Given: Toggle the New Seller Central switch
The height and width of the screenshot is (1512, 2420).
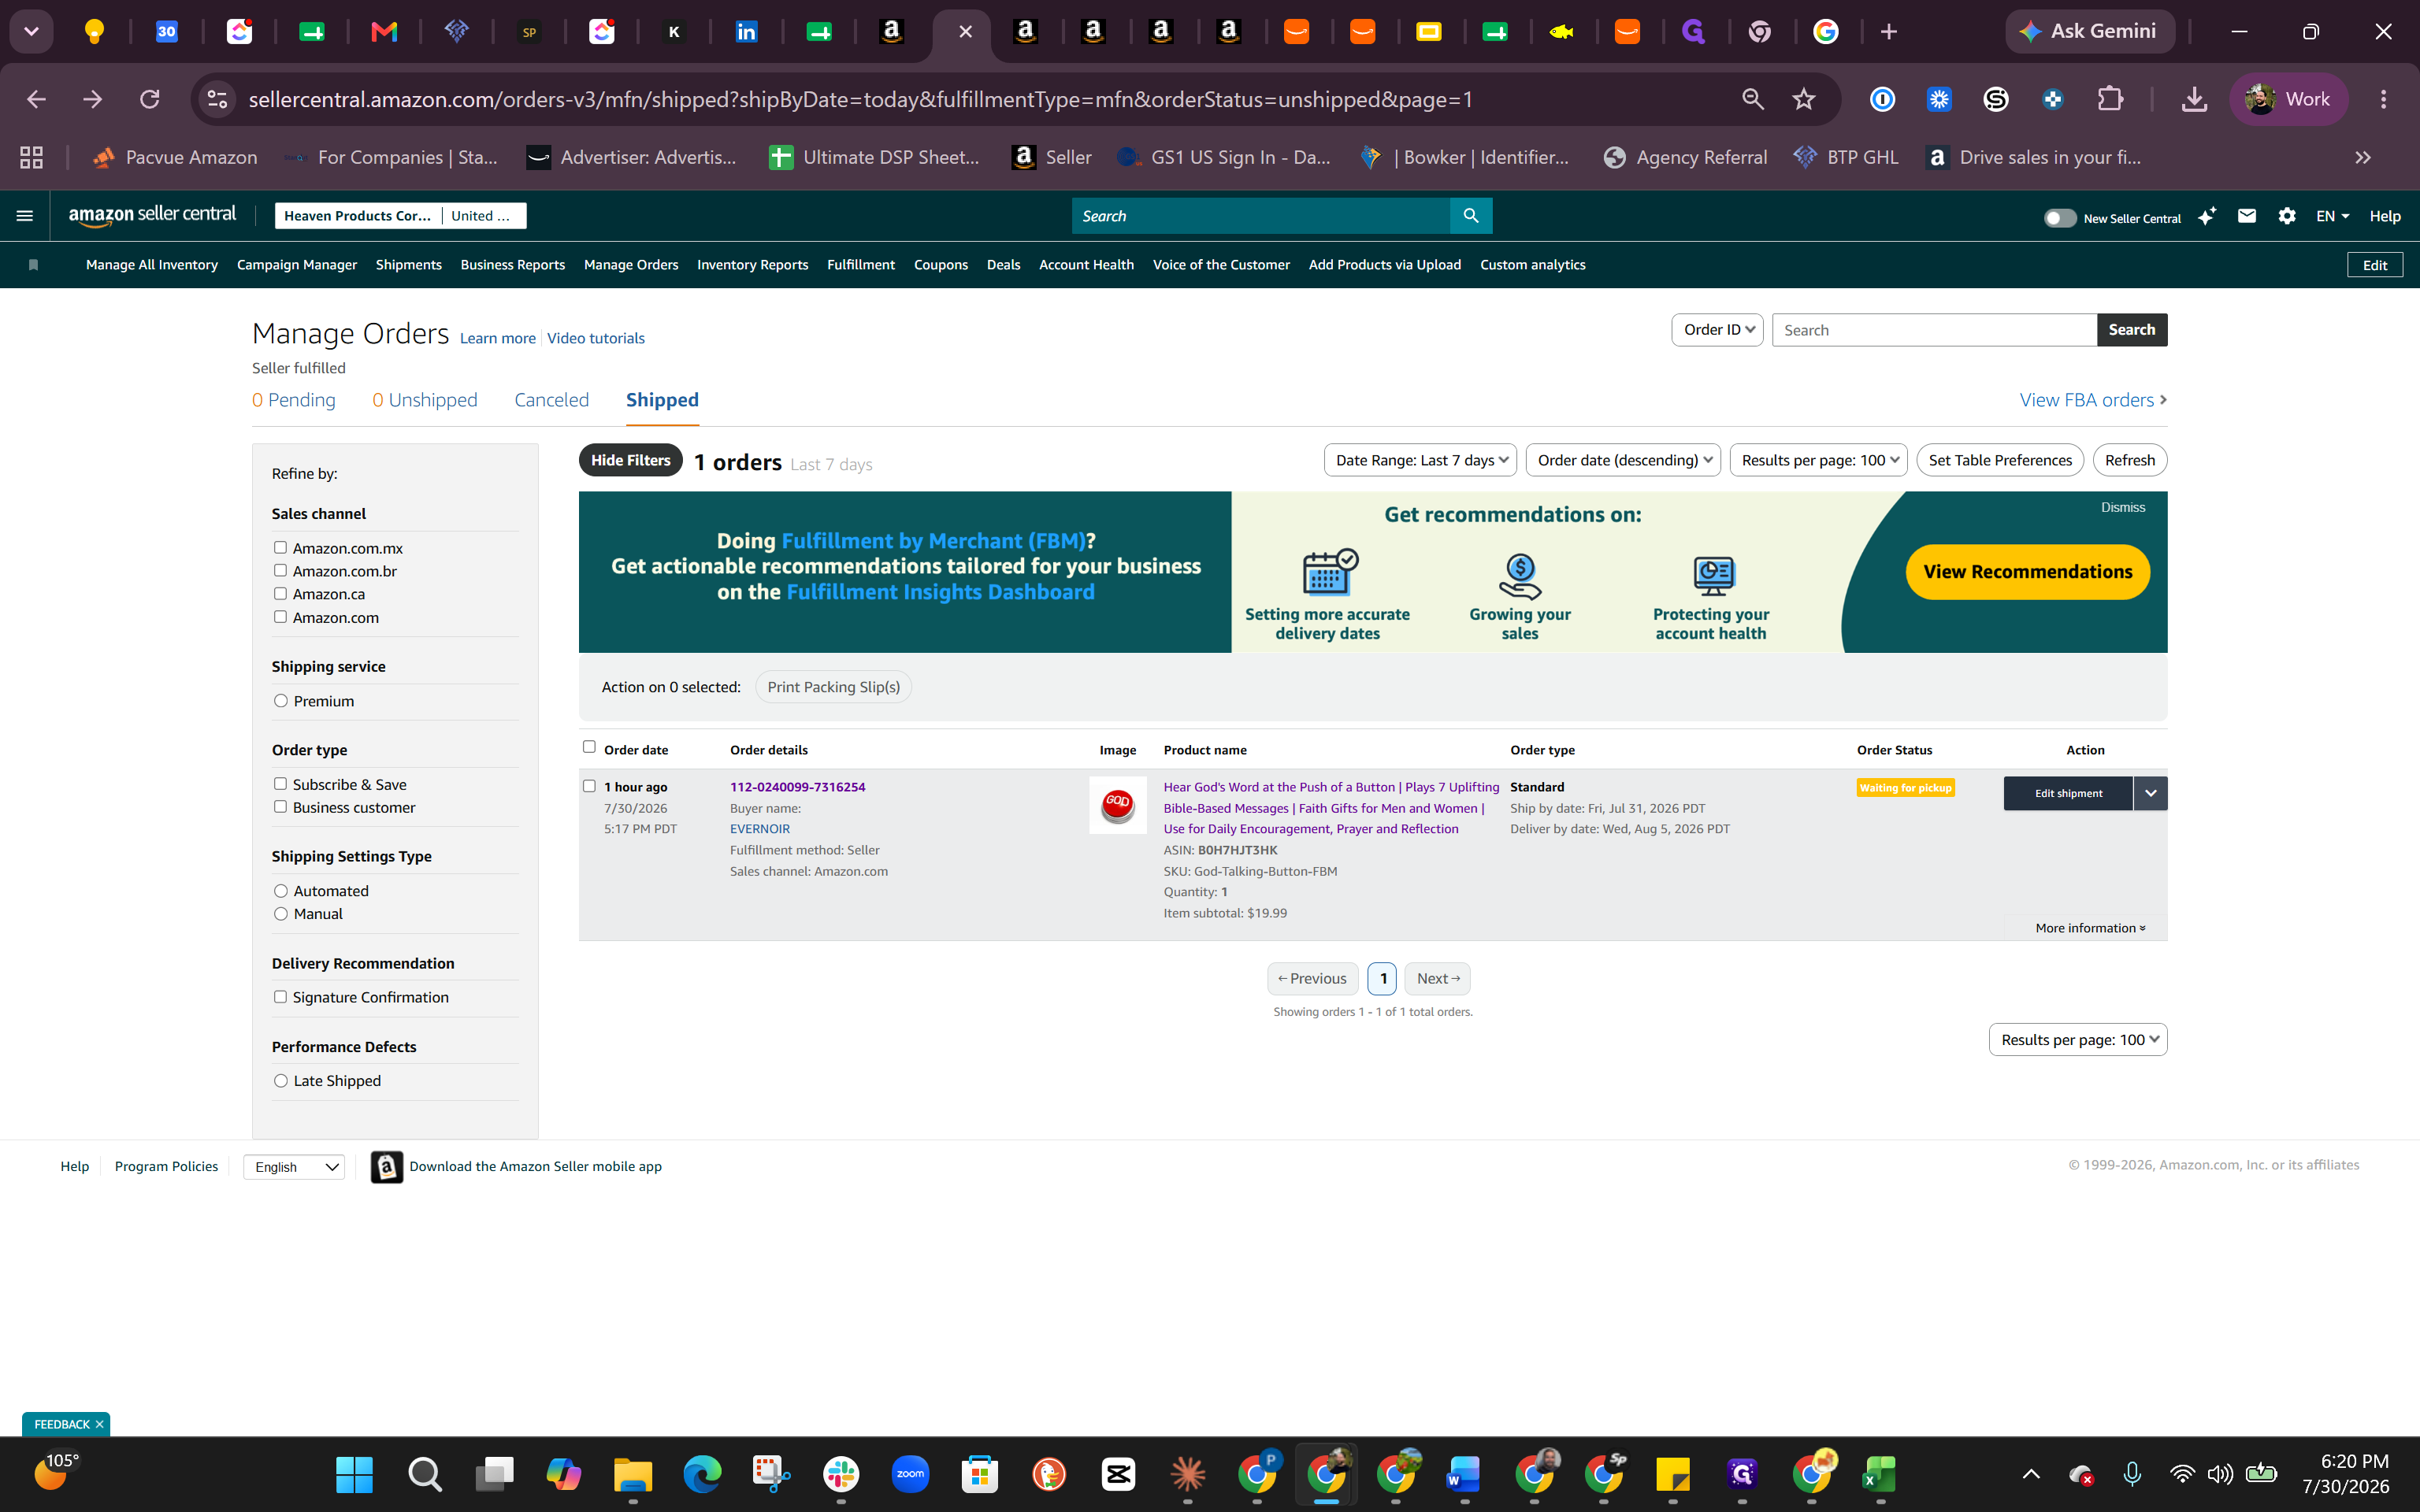Looking at the screenshot, I should pos(2060,218).
